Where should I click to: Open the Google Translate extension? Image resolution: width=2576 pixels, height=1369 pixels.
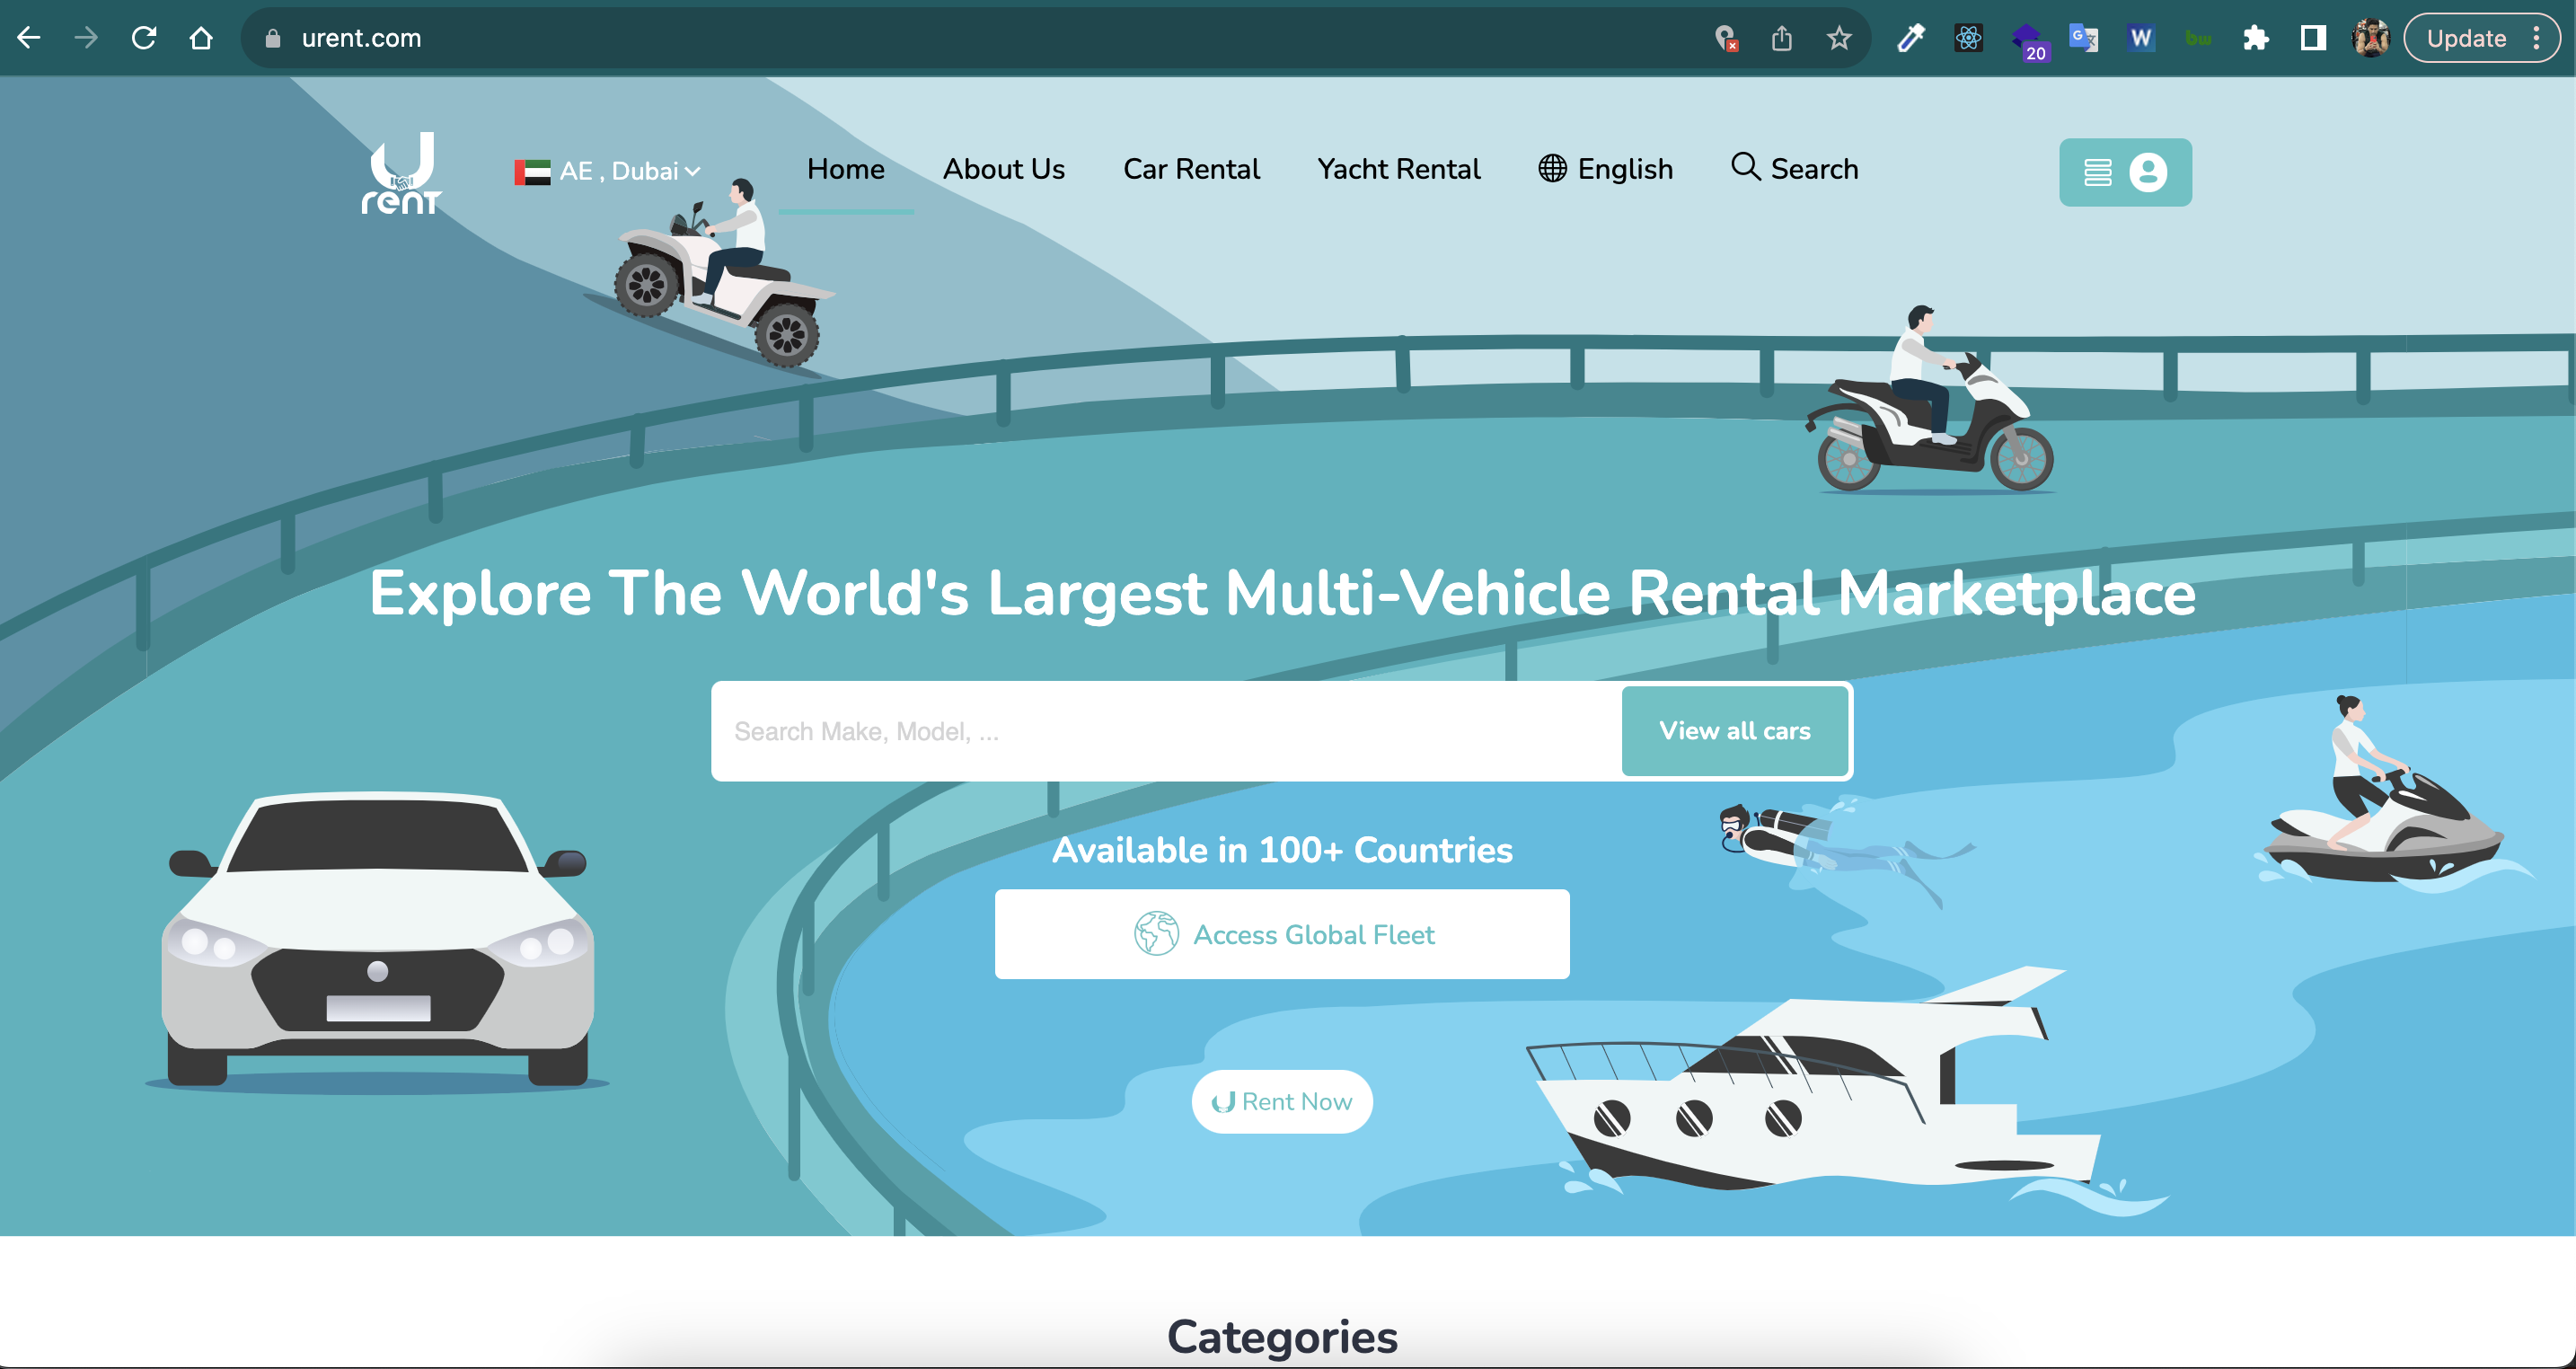[x=2083, y=38]
